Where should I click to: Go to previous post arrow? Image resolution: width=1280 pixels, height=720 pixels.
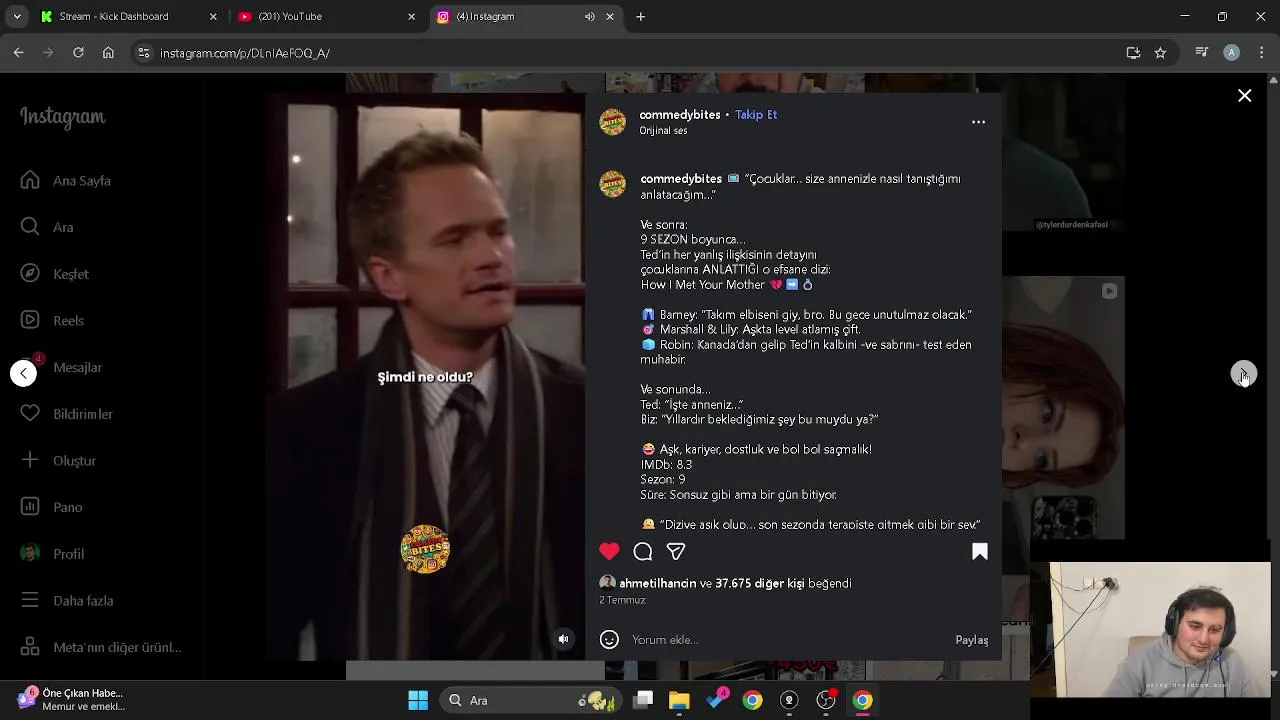click(23, 373)
